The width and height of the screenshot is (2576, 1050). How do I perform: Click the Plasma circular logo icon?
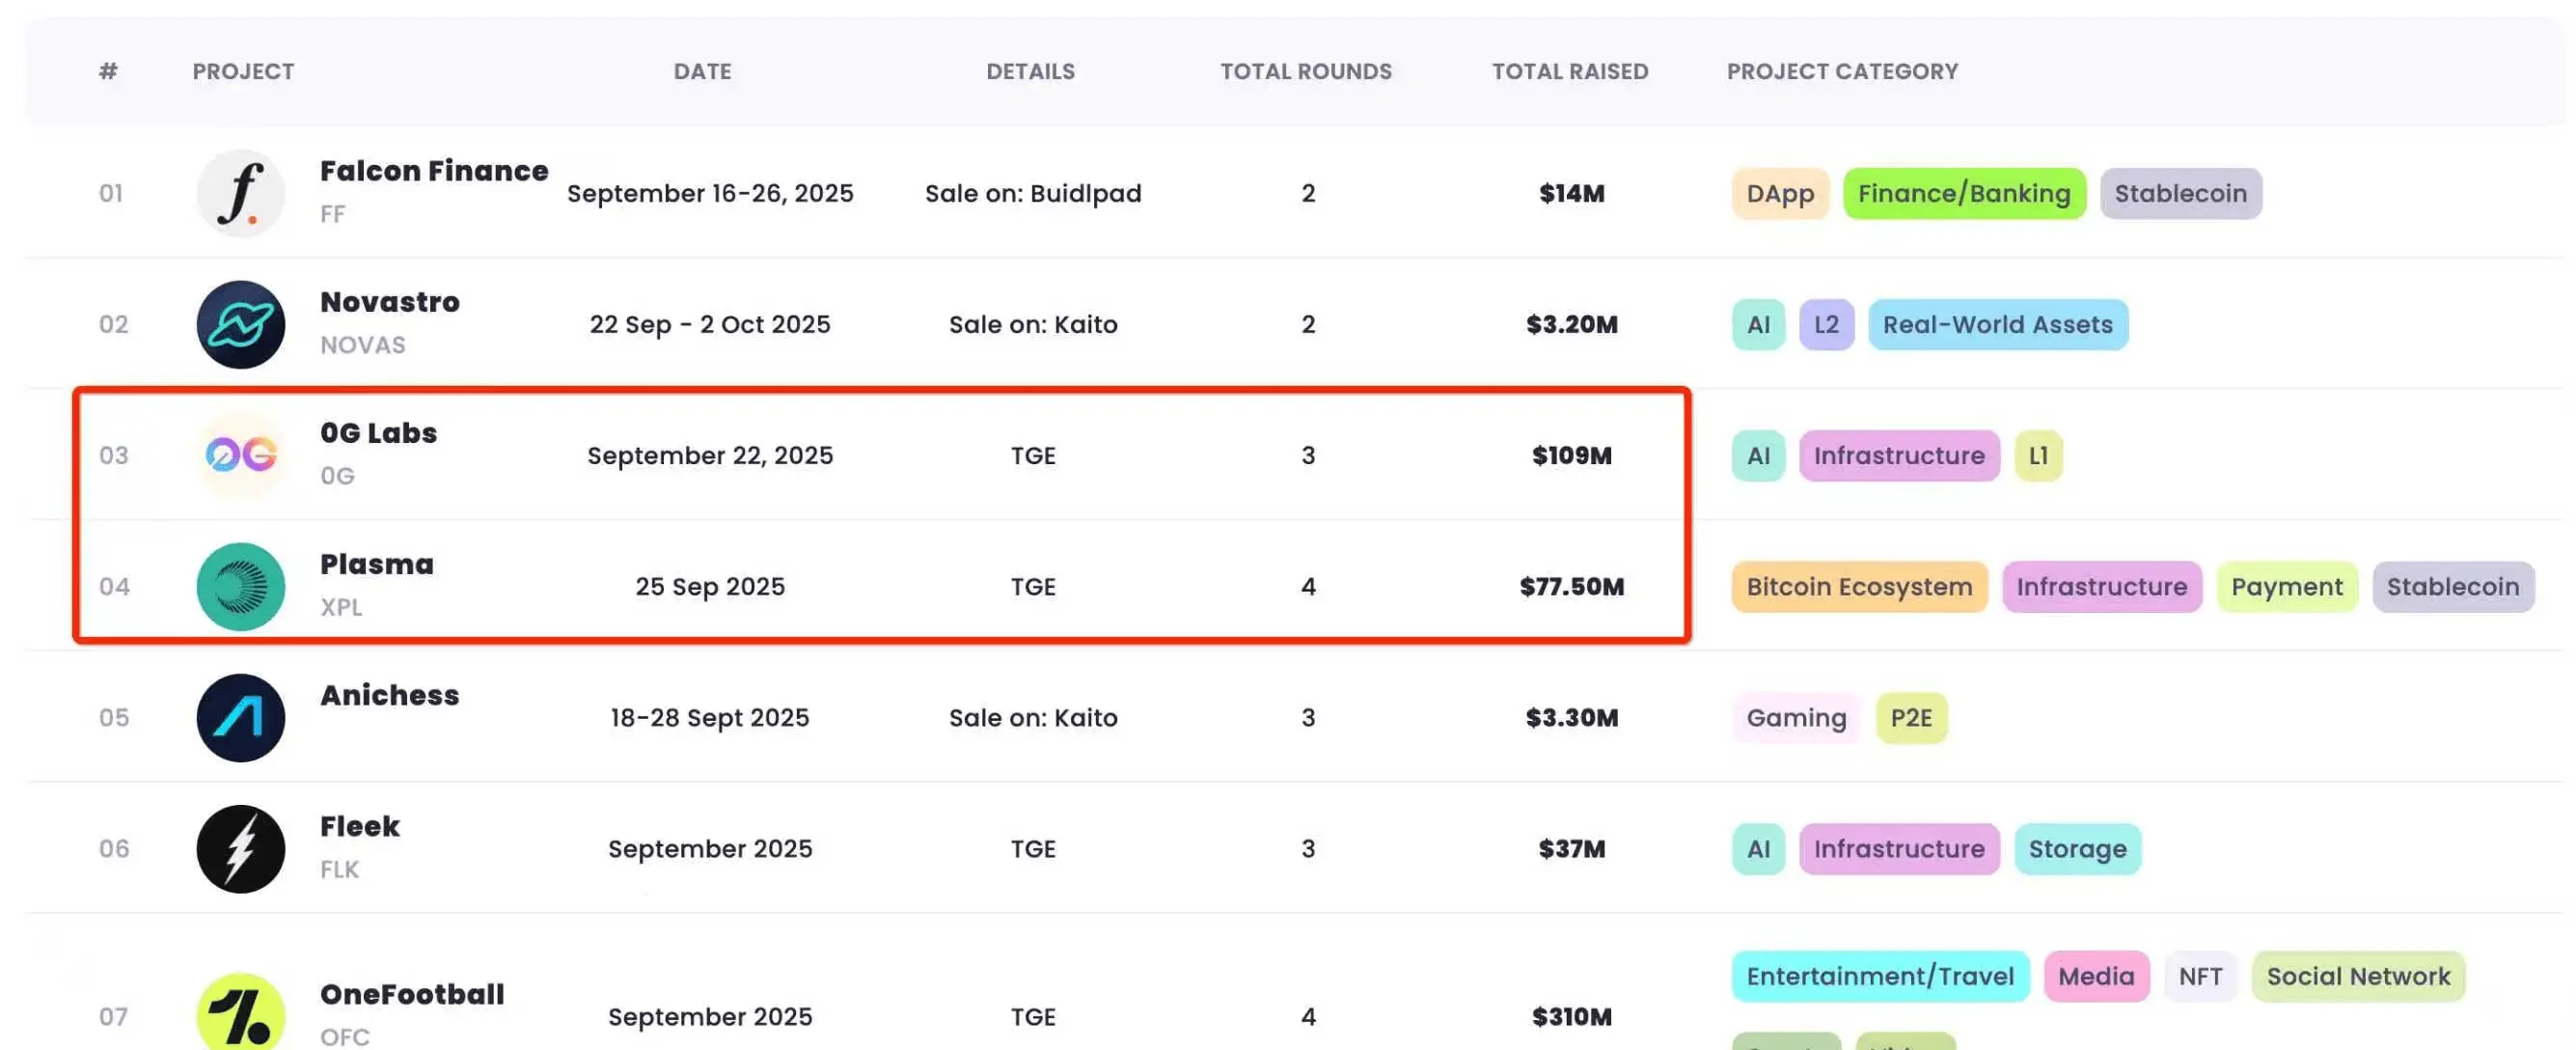tap(241, 586)
